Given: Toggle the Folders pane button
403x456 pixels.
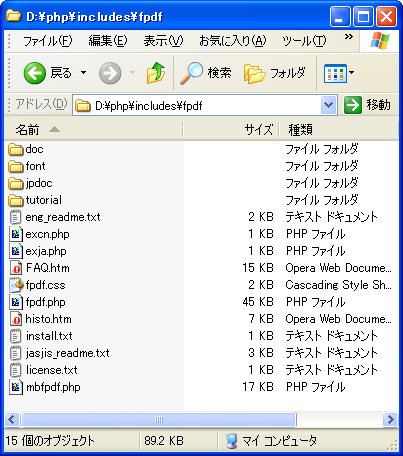Looking at the screenshot, I should (x=275, y=73).
